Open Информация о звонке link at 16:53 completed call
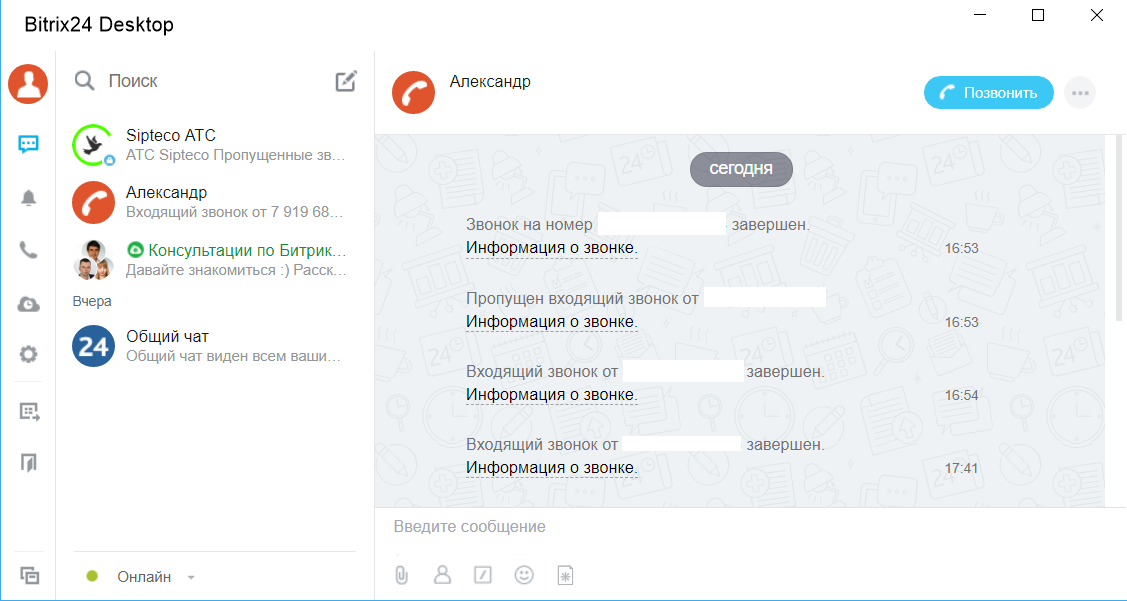Image resolution: width=1127 pixels, height=601 pixels. point(551,248)
